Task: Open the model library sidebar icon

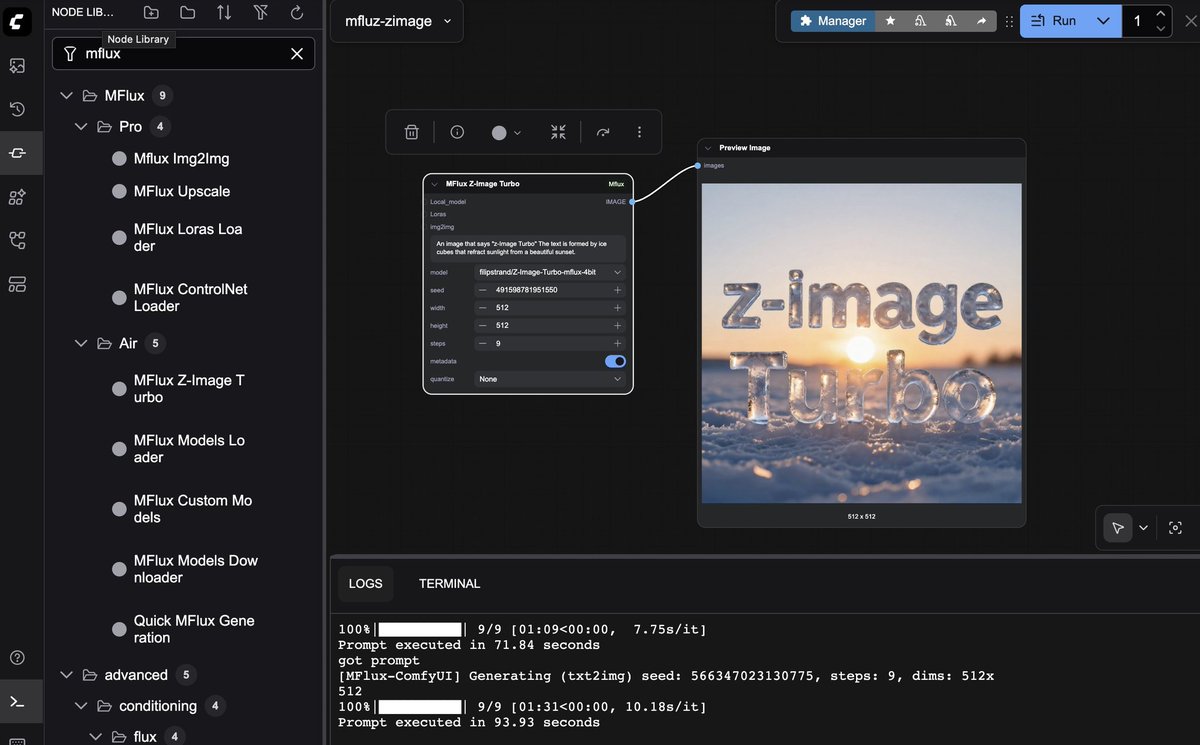Action: (18, 197)
